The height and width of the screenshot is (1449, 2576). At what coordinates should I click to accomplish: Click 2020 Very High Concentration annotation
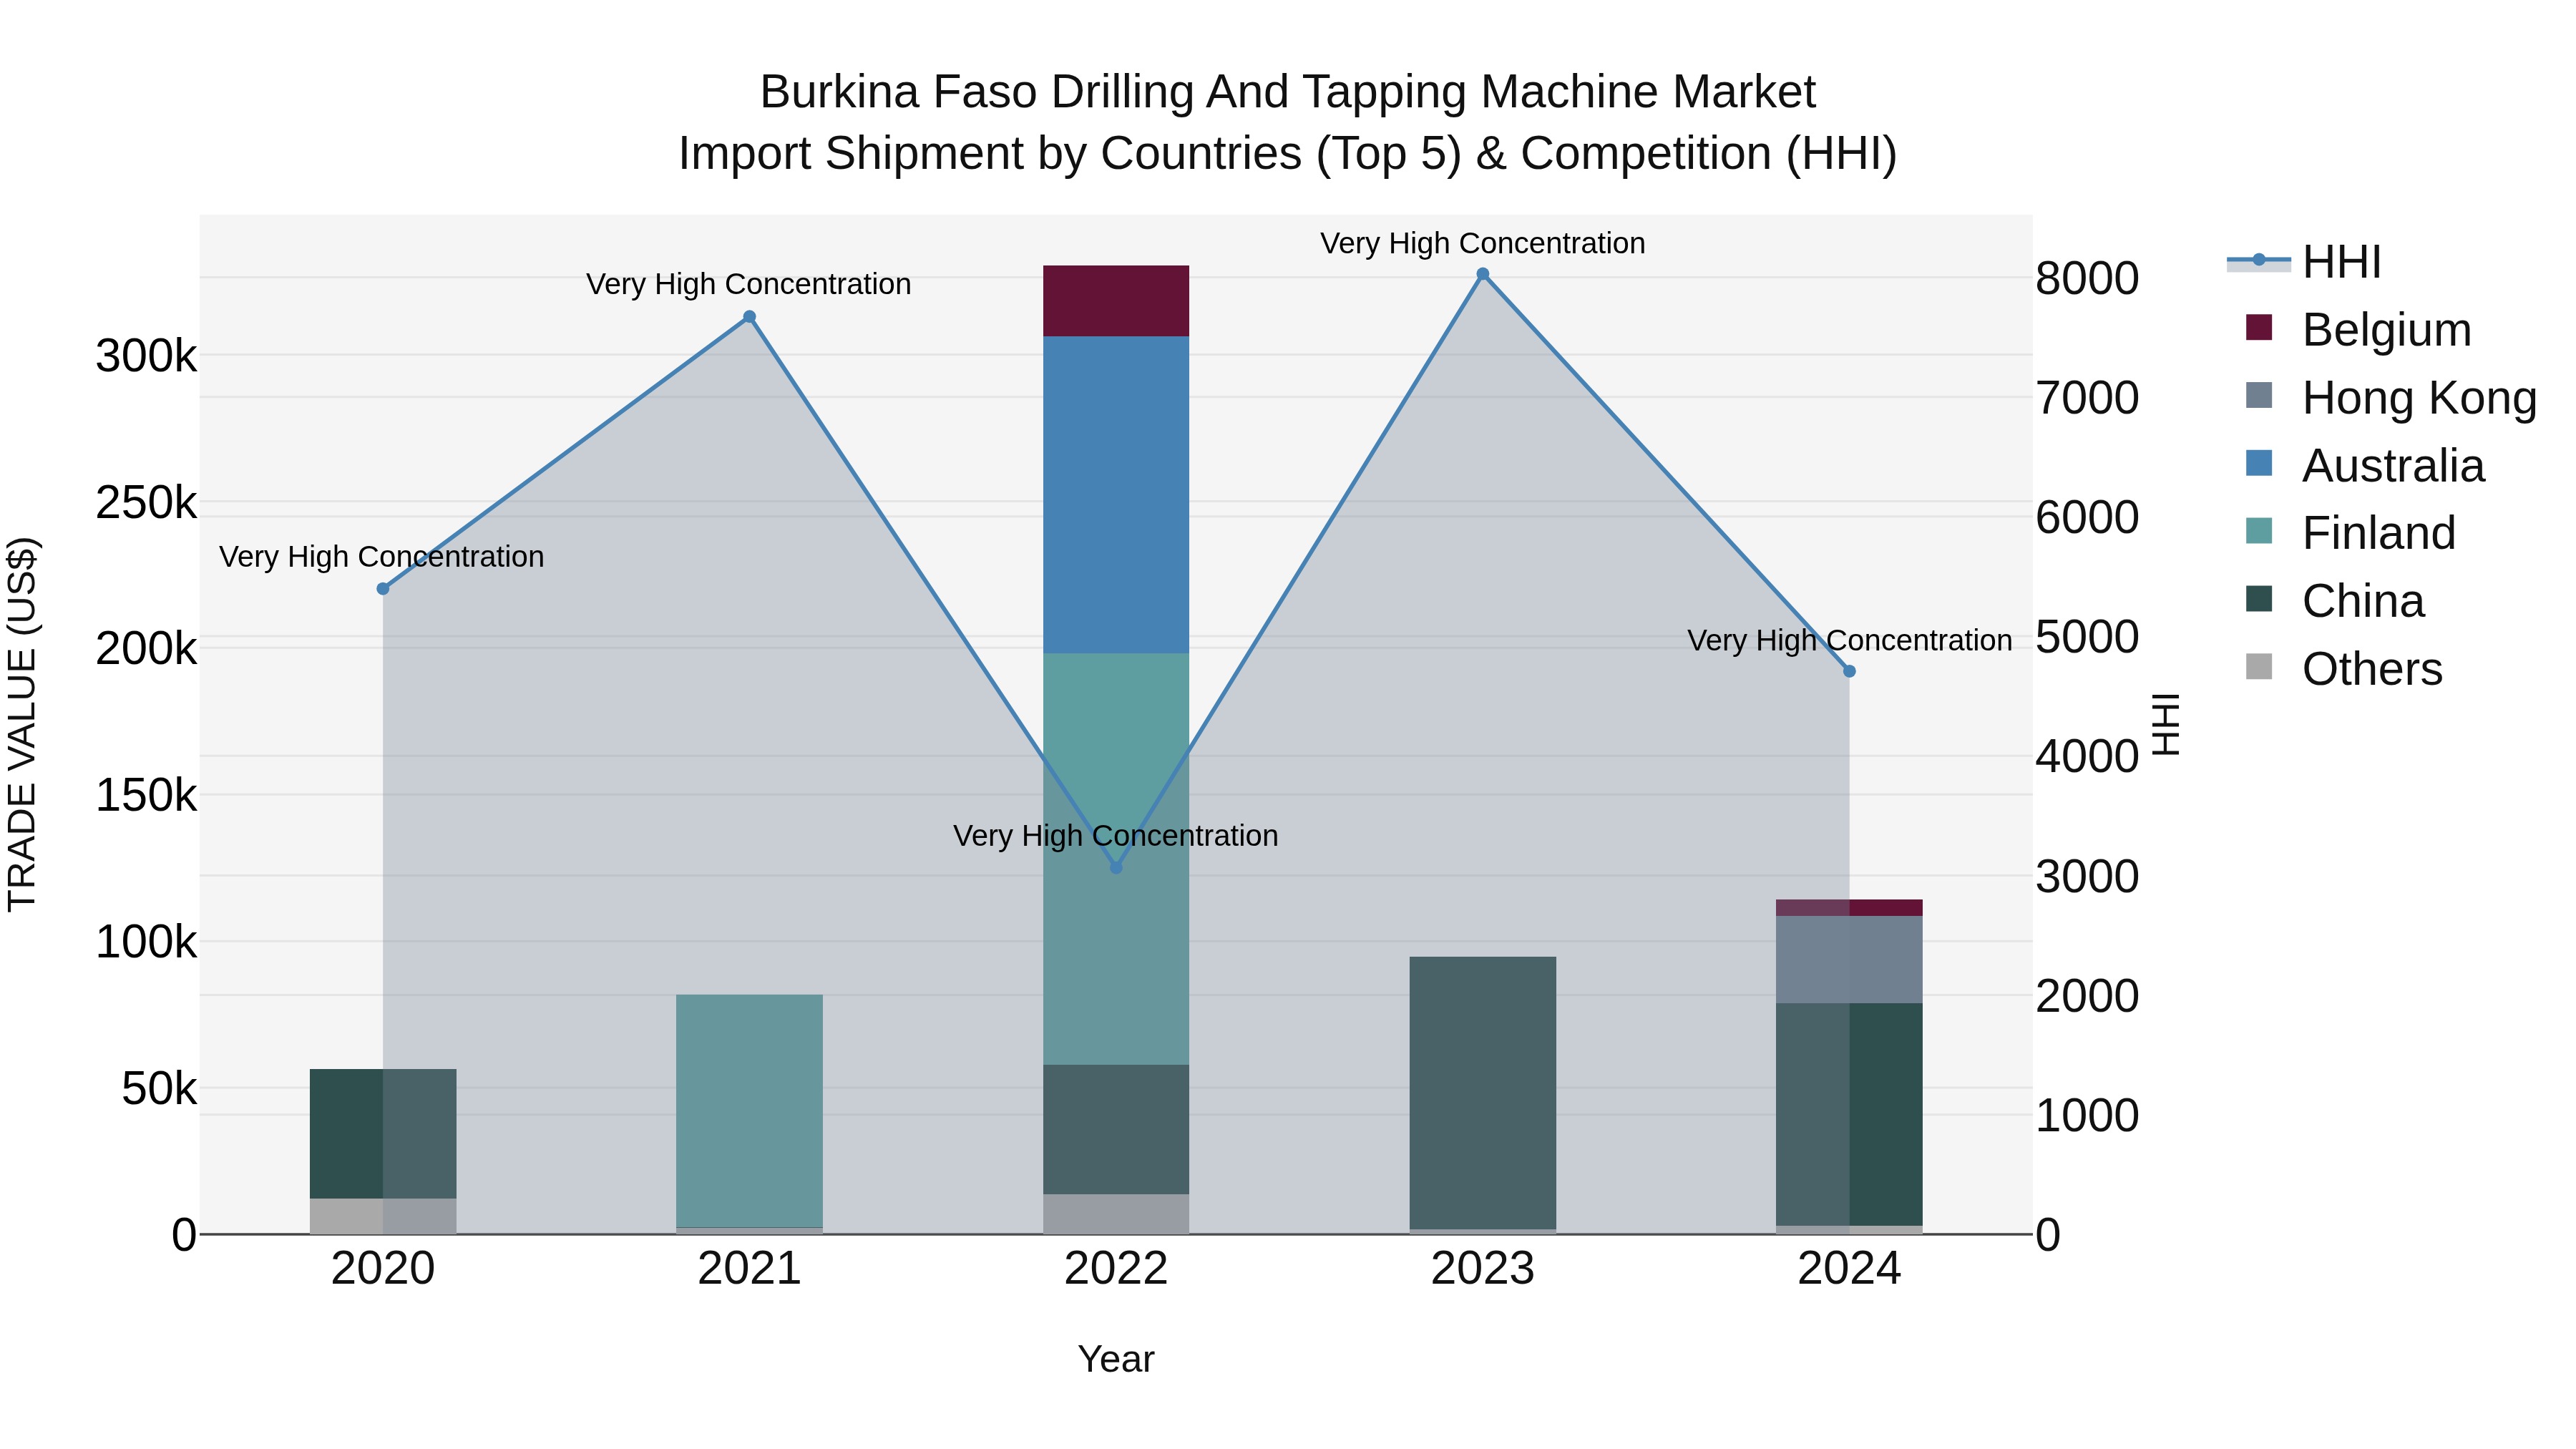click(x=382, y=557)
